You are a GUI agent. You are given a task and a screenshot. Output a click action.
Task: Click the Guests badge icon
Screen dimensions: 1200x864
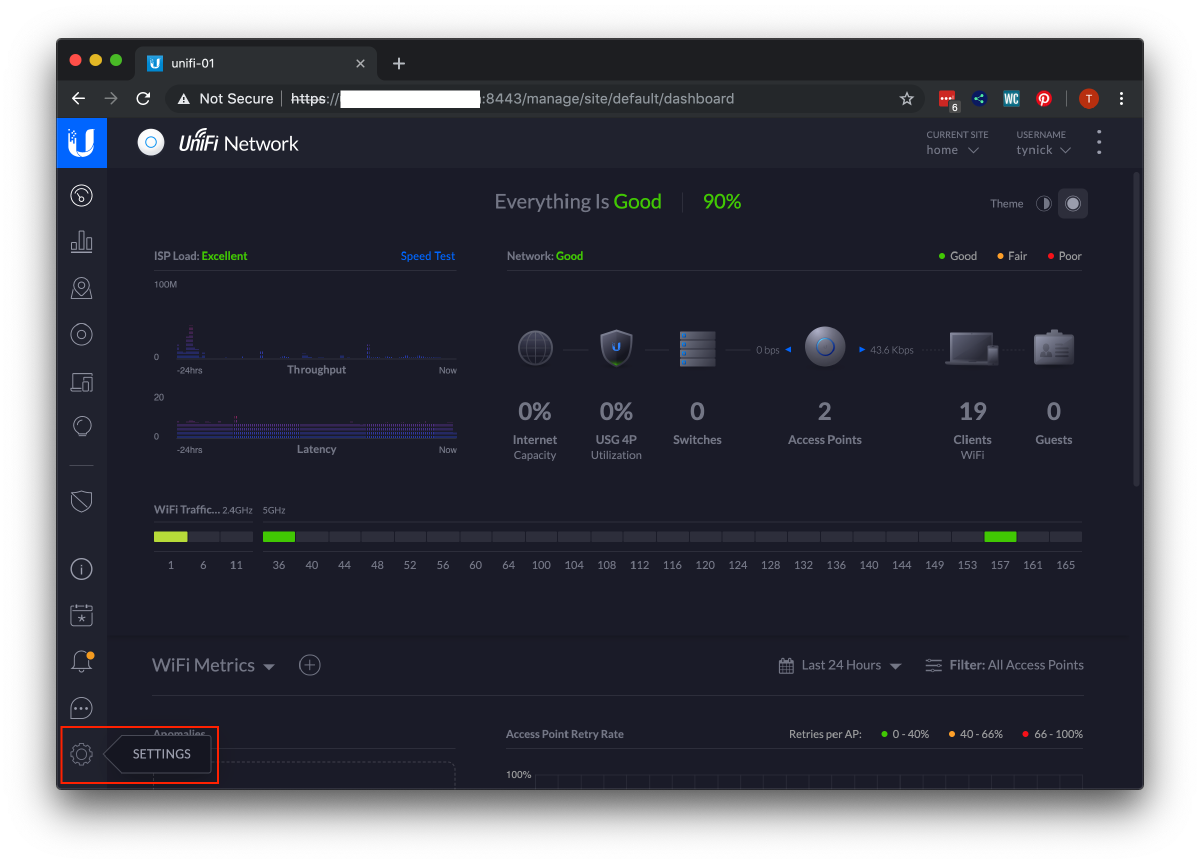pos(1054,348)
